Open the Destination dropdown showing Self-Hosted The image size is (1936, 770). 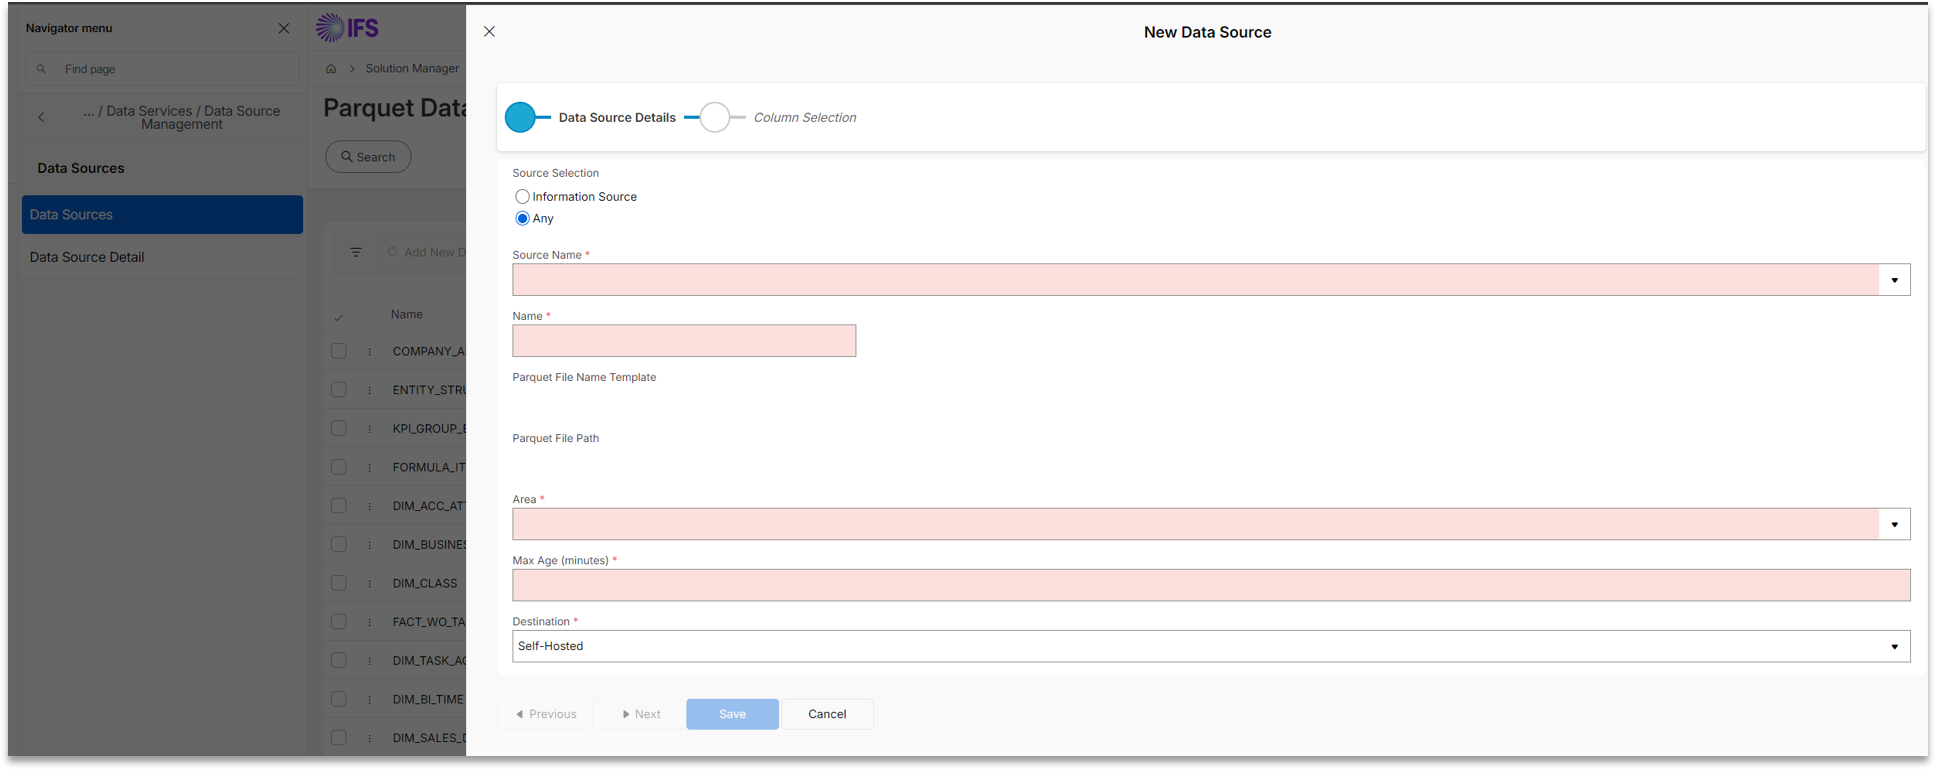click(1211, 646)
